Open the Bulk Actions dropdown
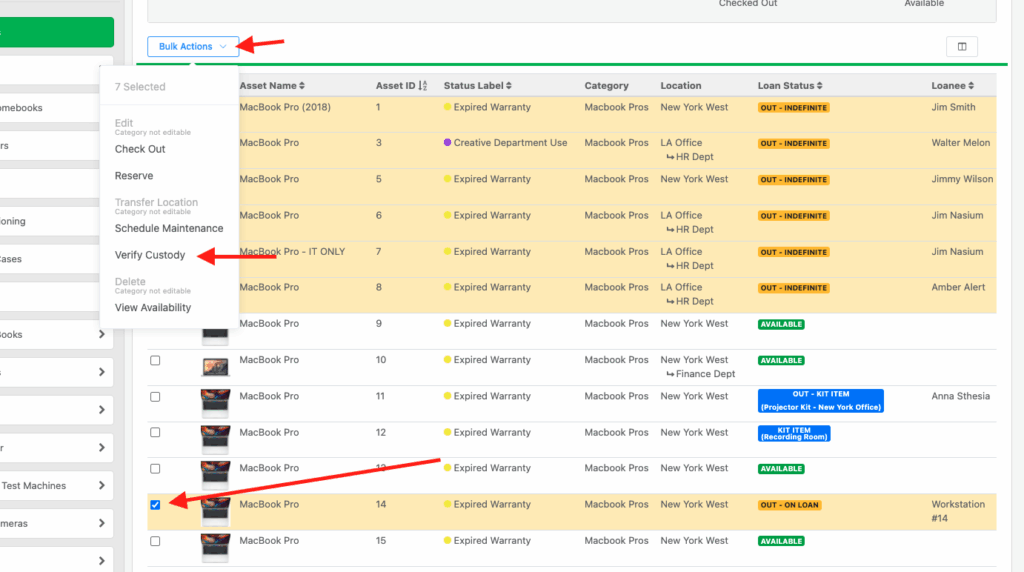Viewport: 1024px width, 572px height. tap(193, 46)
